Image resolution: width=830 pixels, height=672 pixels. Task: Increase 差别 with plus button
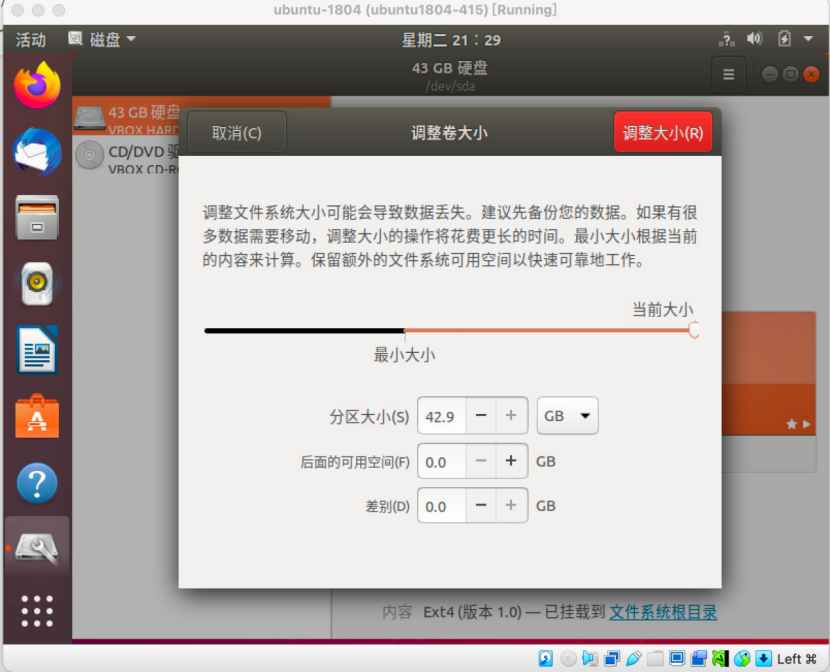point(511,505)
